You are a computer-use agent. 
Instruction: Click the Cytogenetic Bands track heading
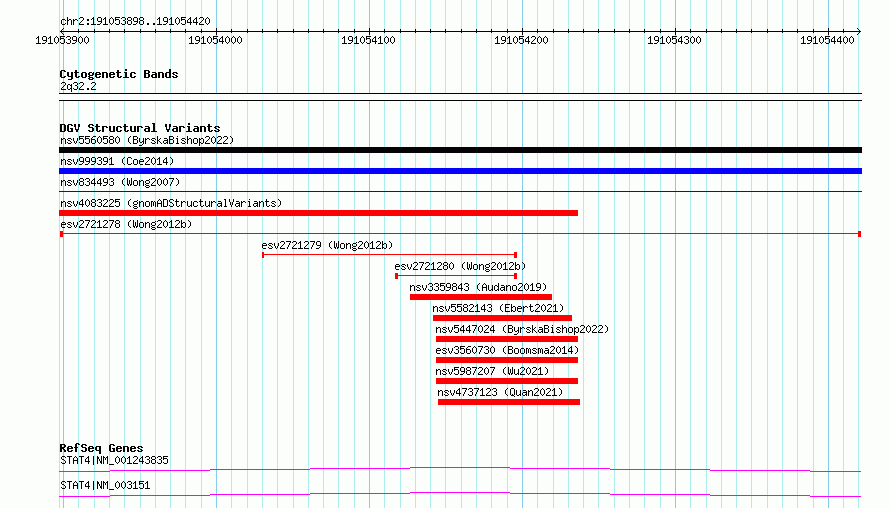pyautogui.click(x=119, y=74)
